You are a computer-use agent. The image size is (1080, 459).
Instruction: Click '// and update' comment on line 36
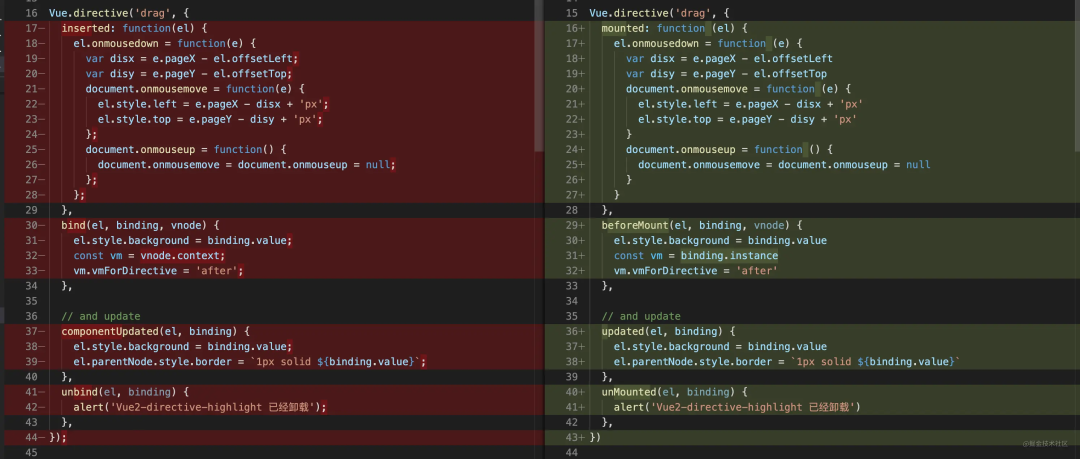point(101,316)
